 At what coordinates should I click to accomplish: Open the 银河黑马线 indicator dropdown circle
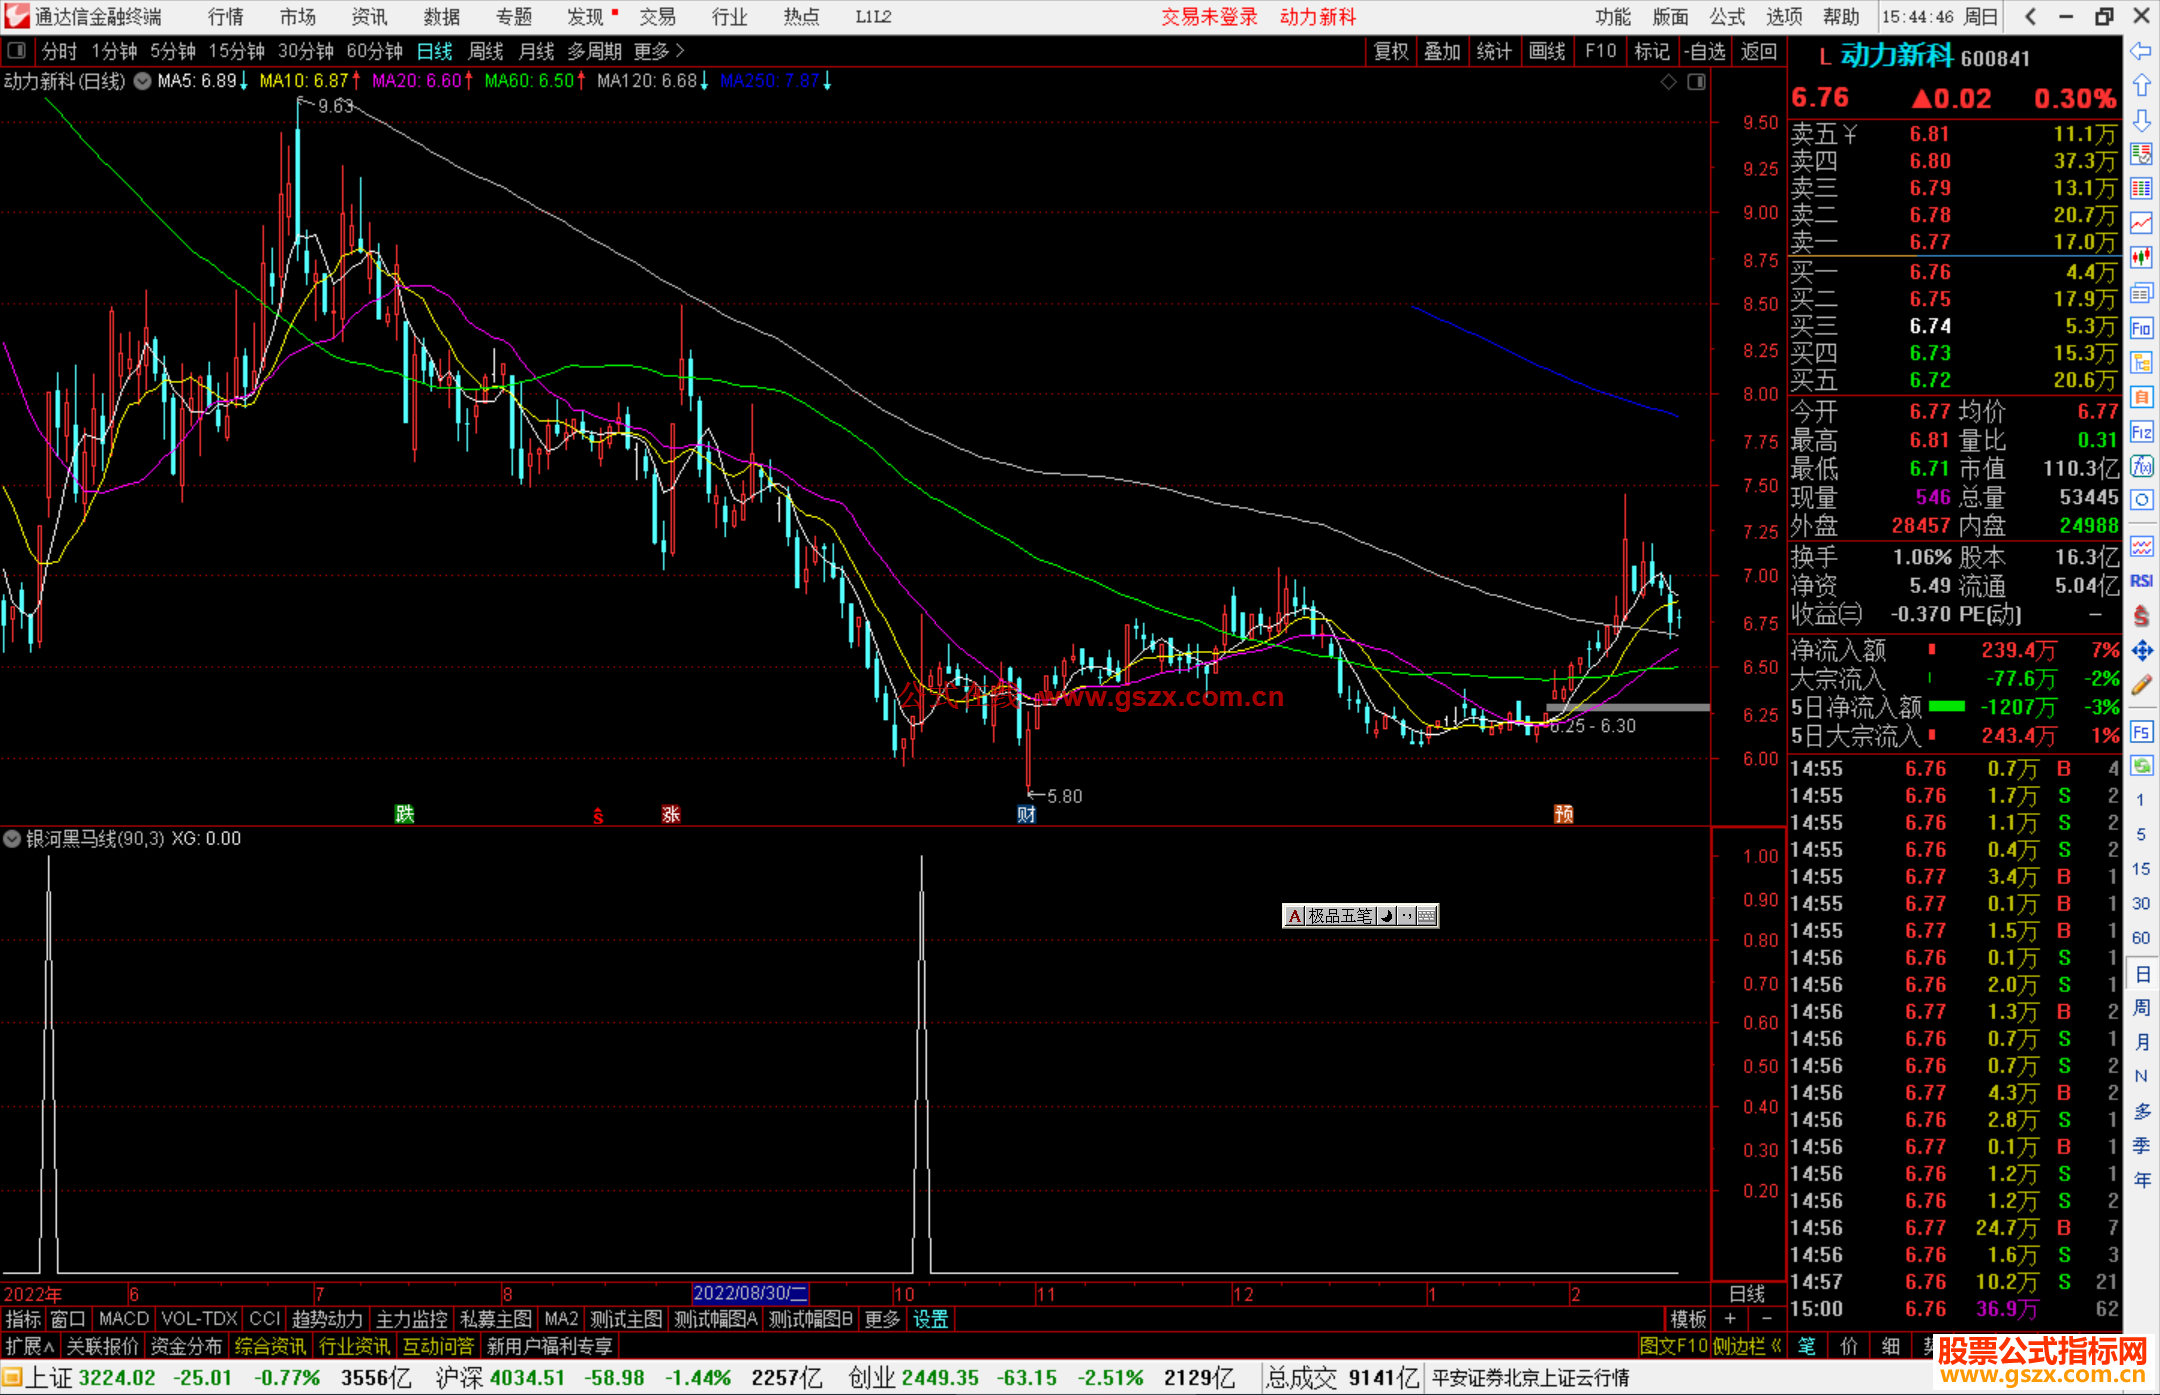point(12,839)
